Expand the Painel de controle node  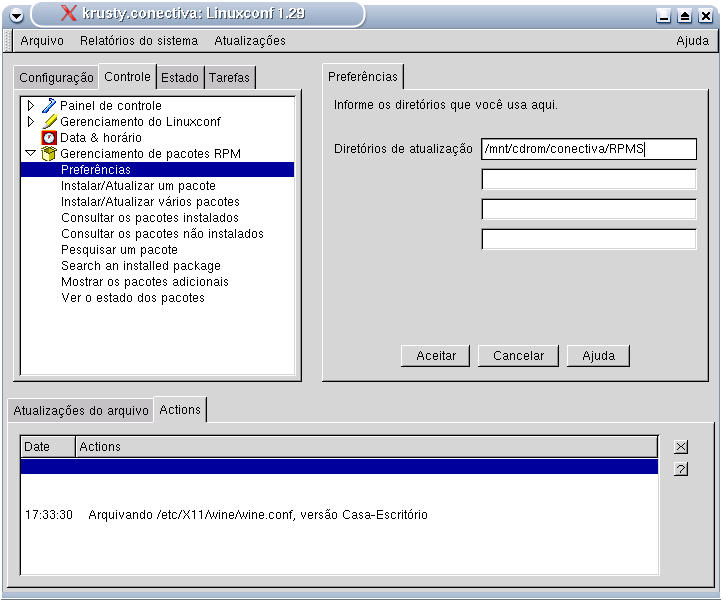31,106
